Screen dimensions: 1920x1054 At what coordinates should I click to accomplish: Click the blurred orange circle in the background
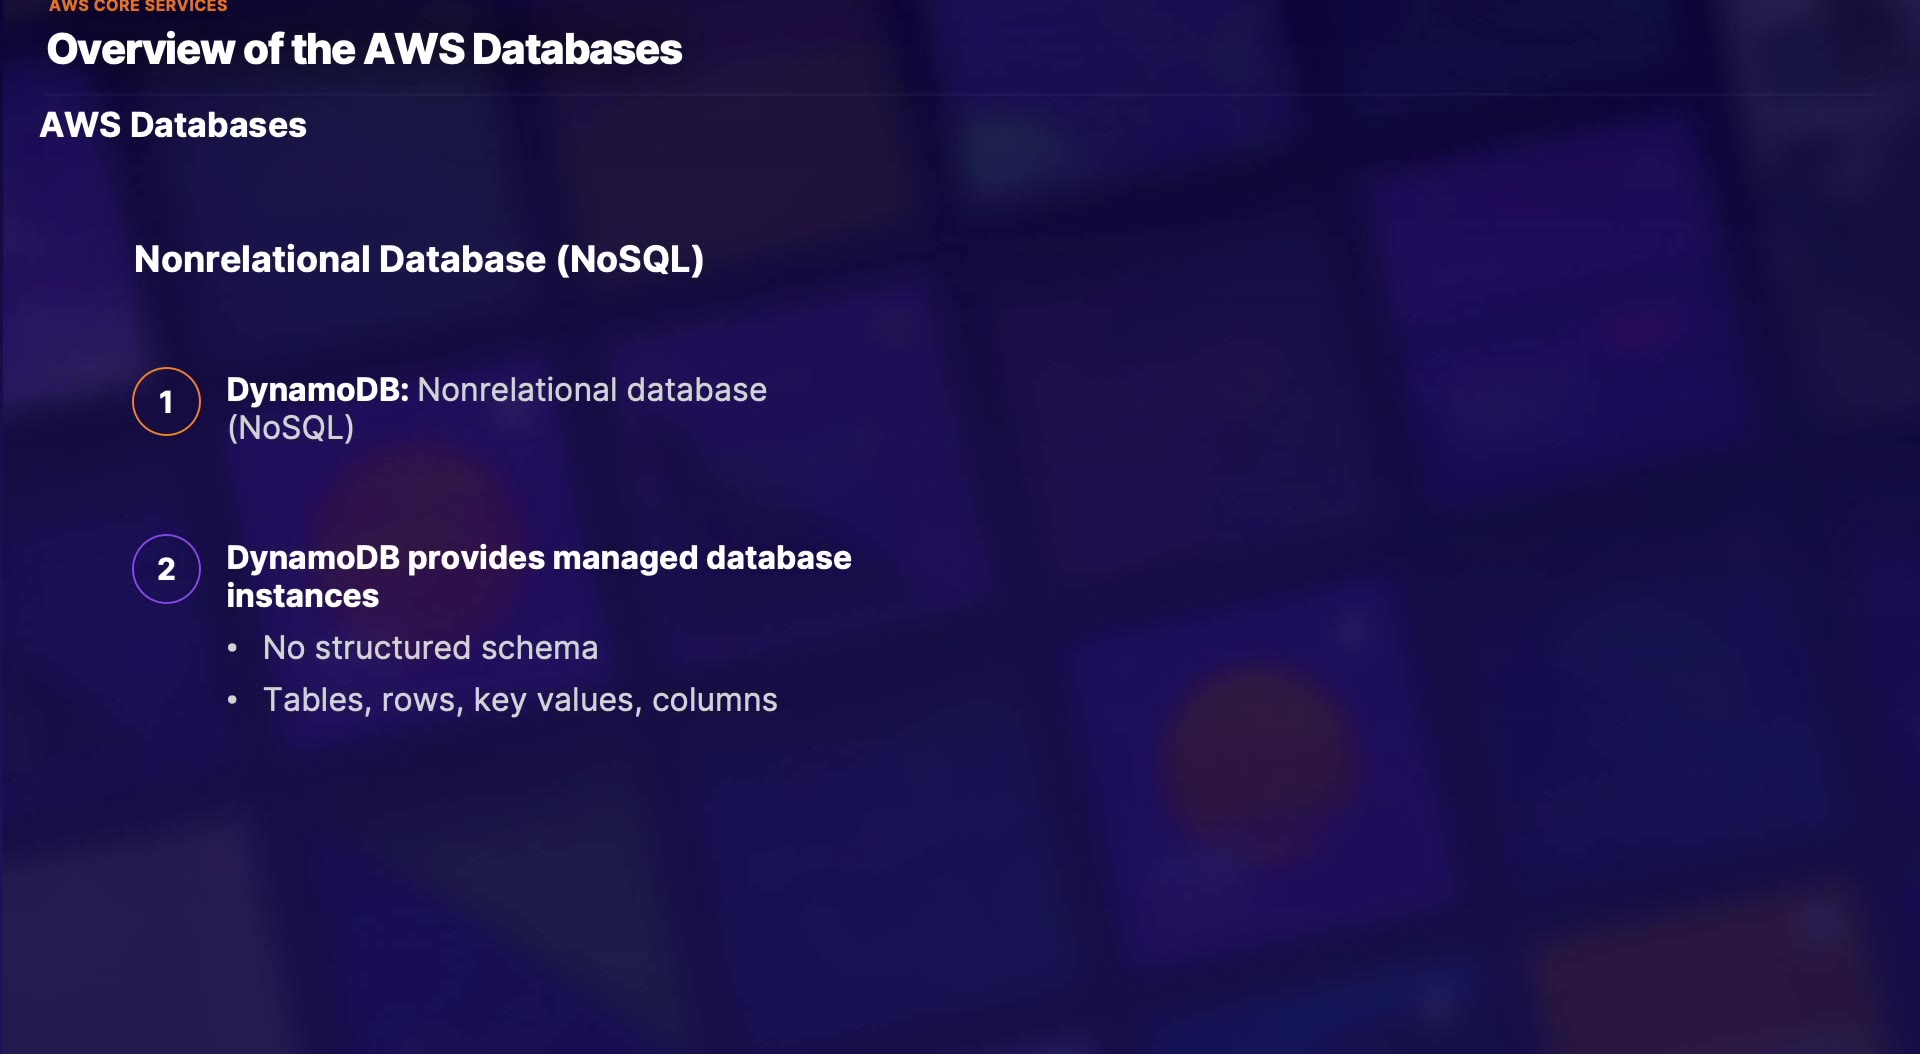(x=1260, y=760)
